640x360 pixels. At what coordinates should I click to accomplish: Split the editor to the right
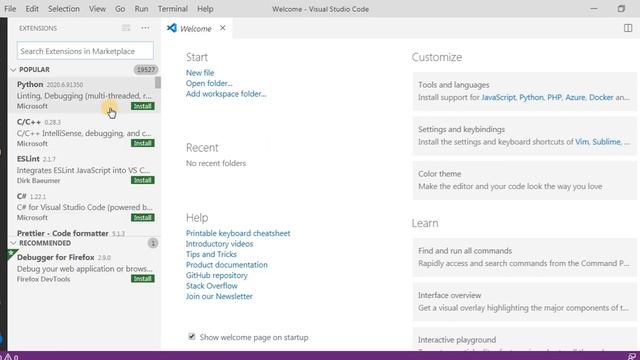(x=628, y=28)
